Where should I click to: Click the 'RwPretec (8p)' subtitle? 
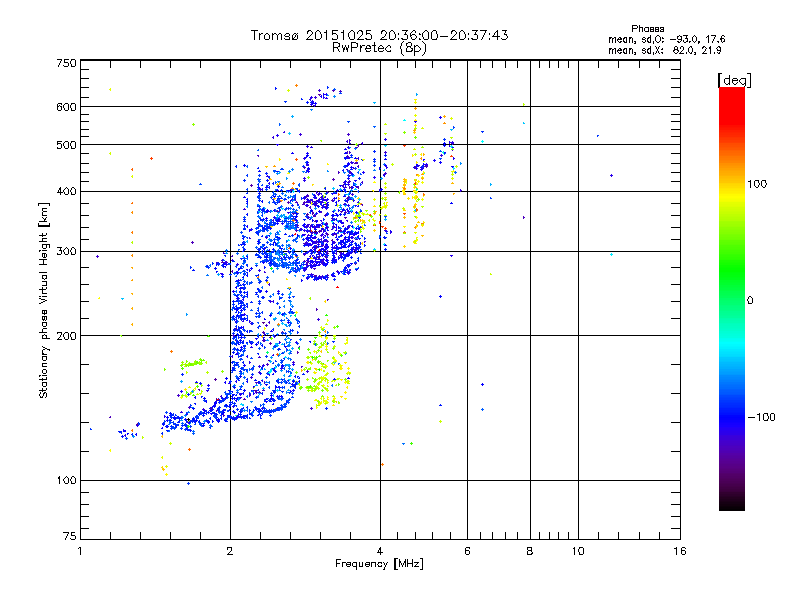click(379, 48)
